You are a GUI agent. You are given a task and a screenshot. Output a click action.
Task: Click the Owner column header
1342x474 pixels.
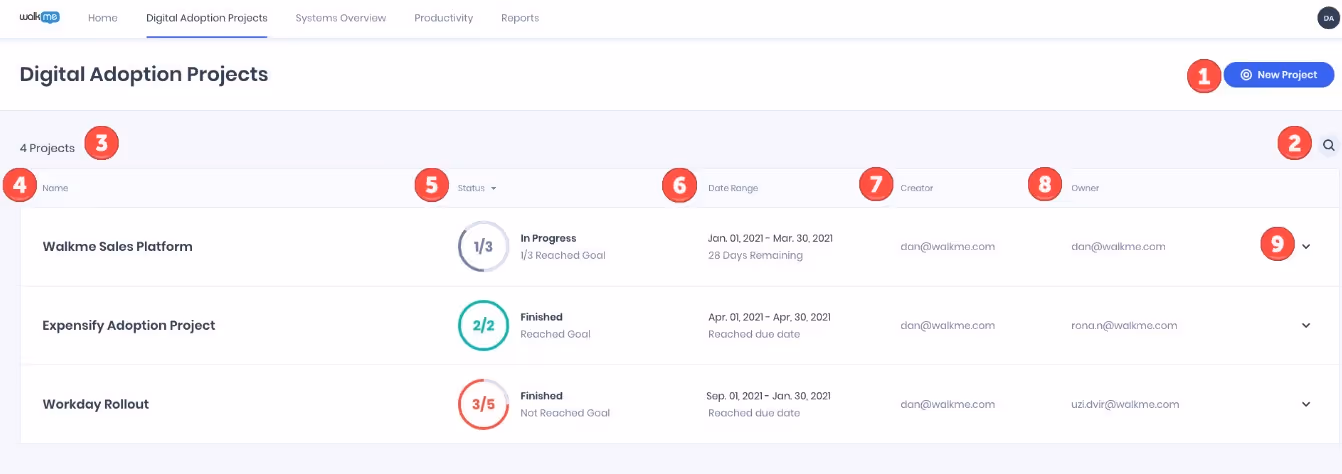point(1085,188)
